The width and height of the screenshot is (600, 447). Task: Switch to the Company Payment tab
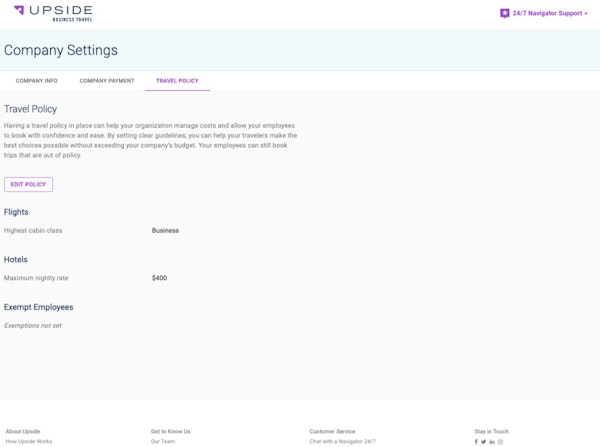(107, 80)
